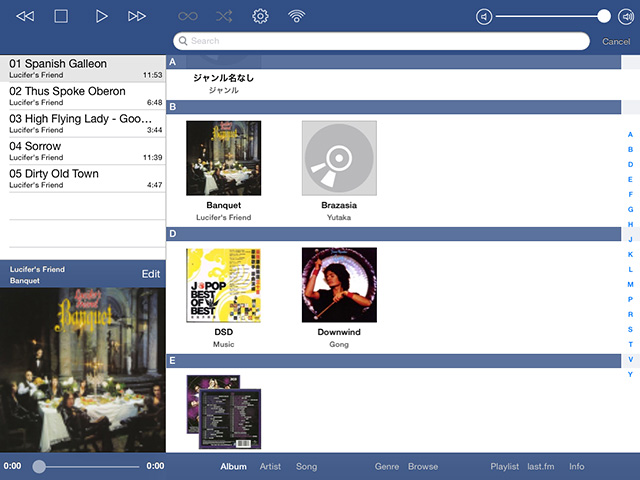
Task: Jump to letter Y in index
Action: click(630, 374)
